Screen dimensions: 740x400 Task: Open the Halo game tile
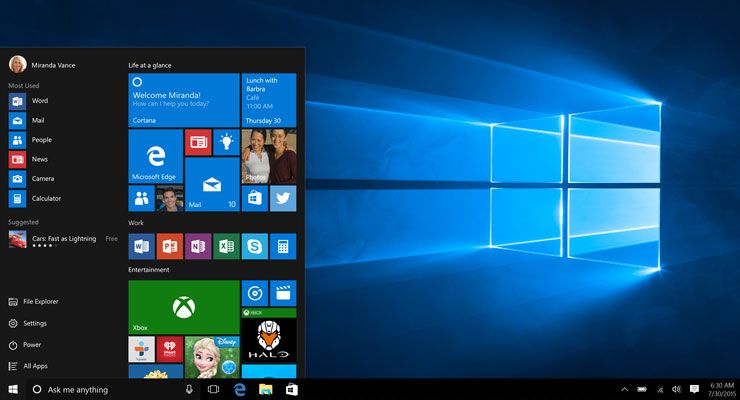268,340
